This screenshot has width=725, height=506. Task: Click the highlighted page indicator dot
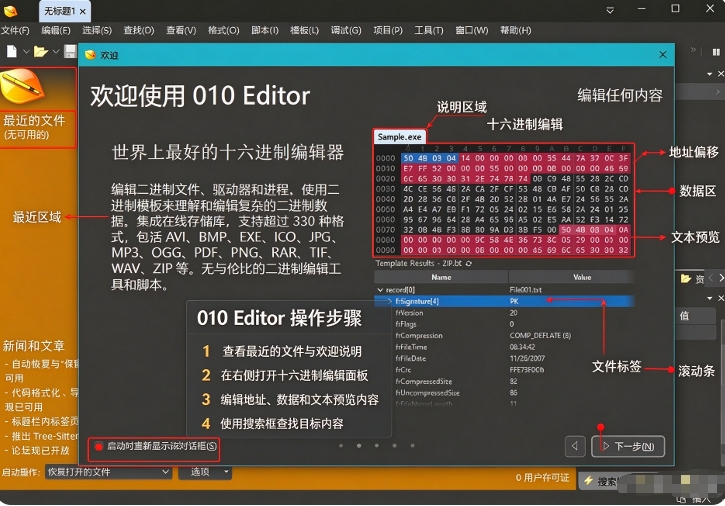359,446
